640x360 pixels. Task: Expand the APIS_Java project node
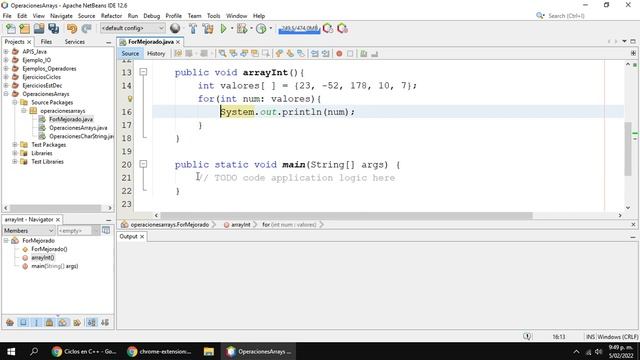[x=6, y=52]
